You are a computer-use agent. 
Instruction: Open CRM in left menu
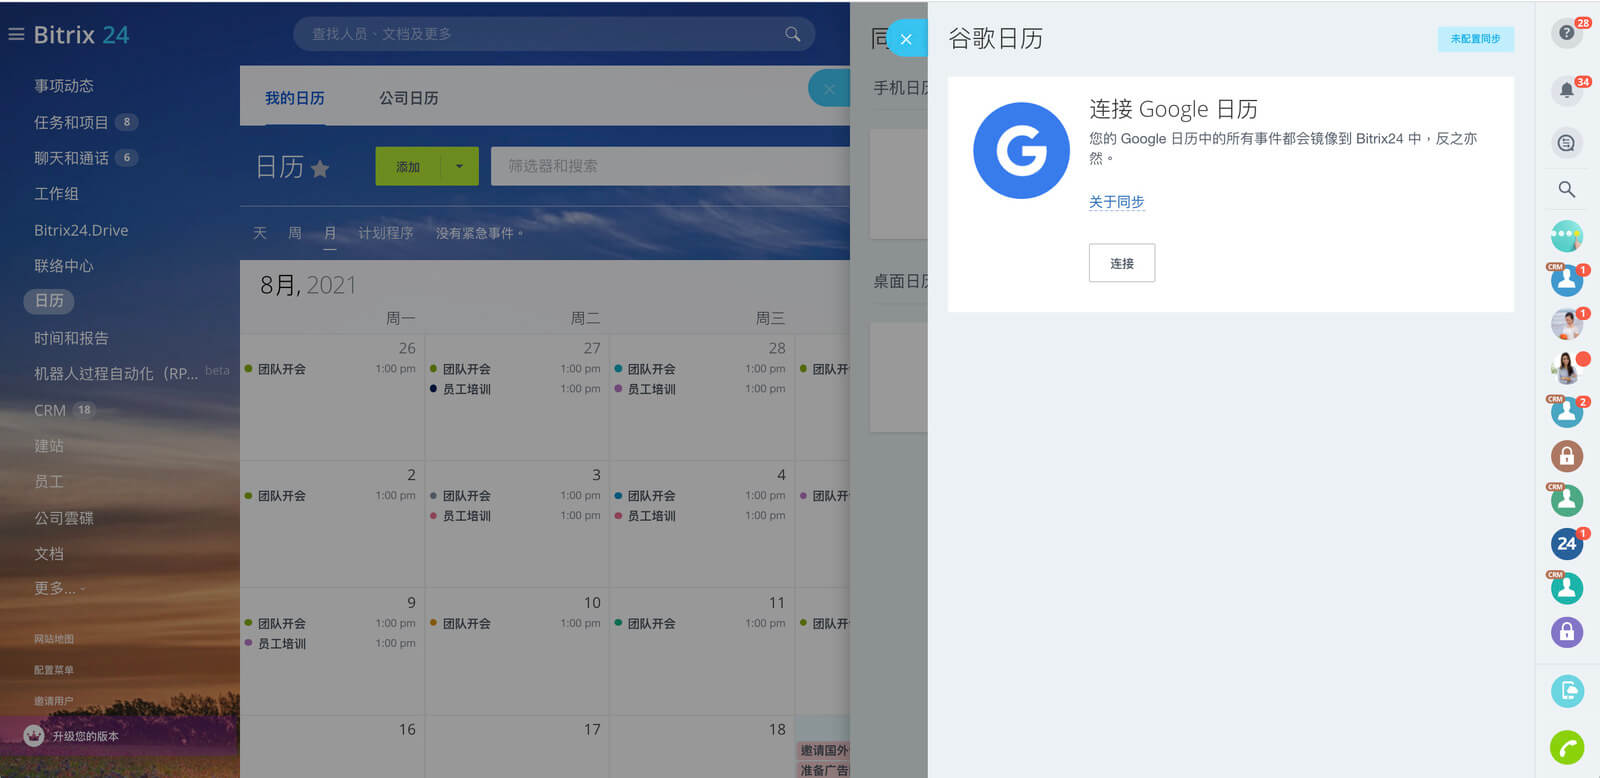tap(50, 410)
